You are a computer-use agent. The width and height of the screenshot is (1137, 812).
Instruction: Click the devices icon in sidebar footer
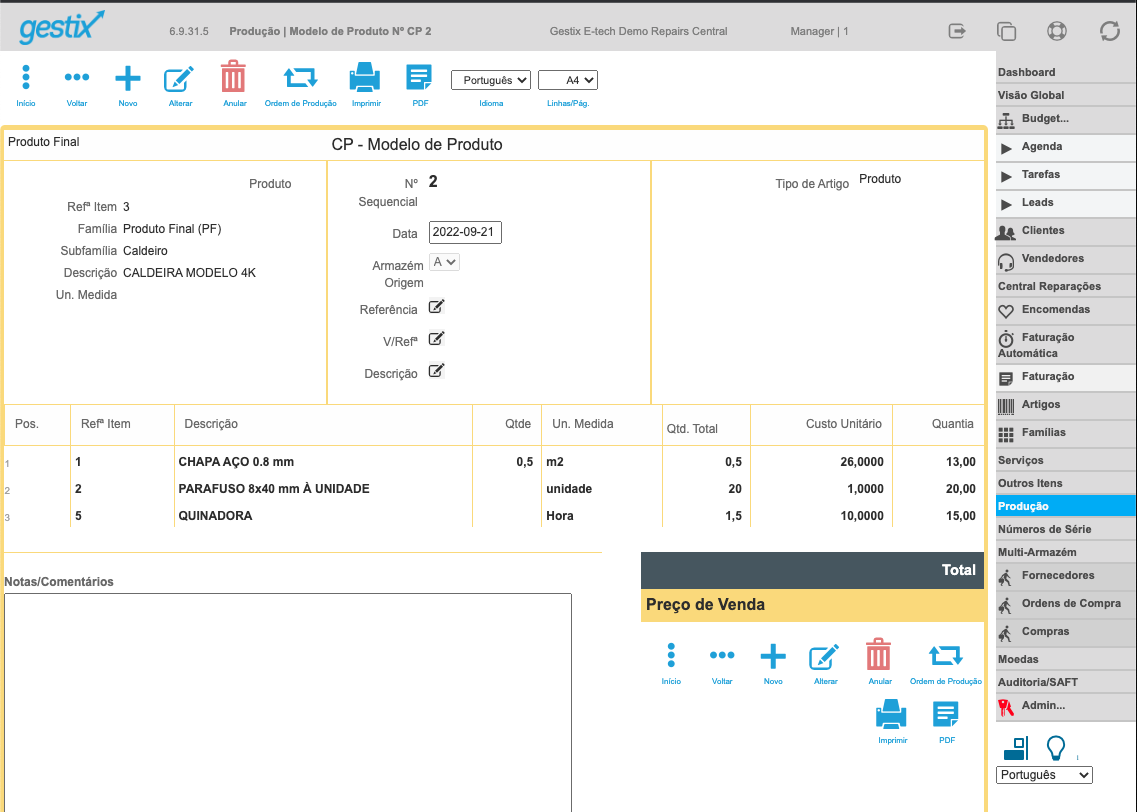click(x=1016, y=747)
